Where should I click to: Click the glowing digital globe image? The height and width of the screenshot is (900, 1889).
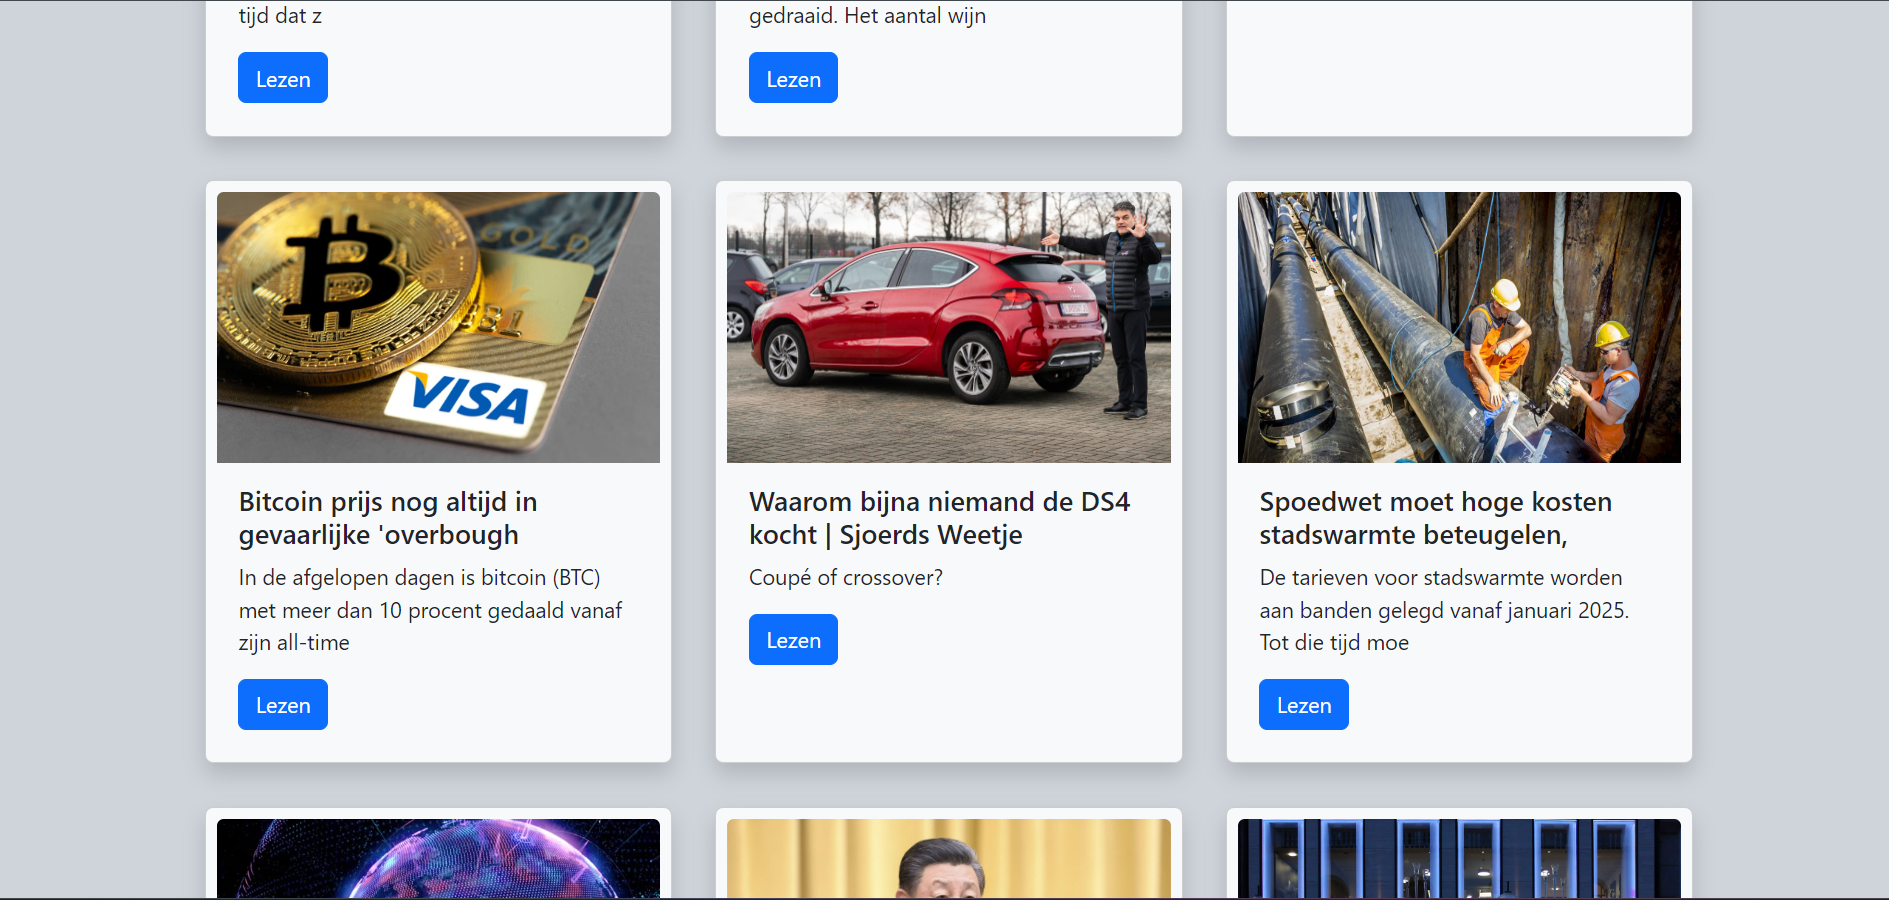coord(438,858)
